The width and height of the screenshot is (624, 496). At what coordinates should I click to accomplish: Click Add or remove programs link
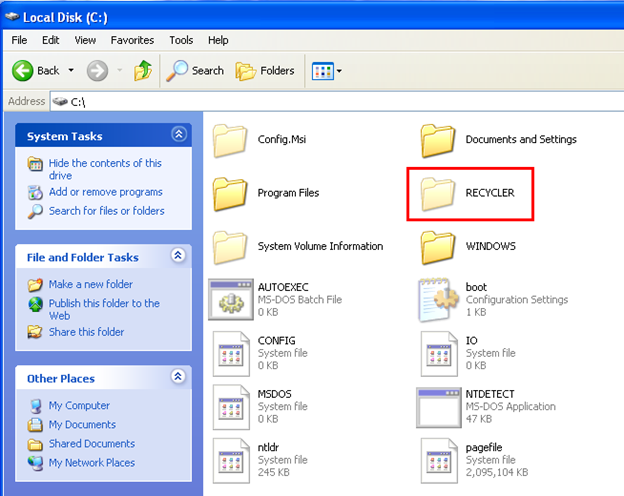coord(105,192)
